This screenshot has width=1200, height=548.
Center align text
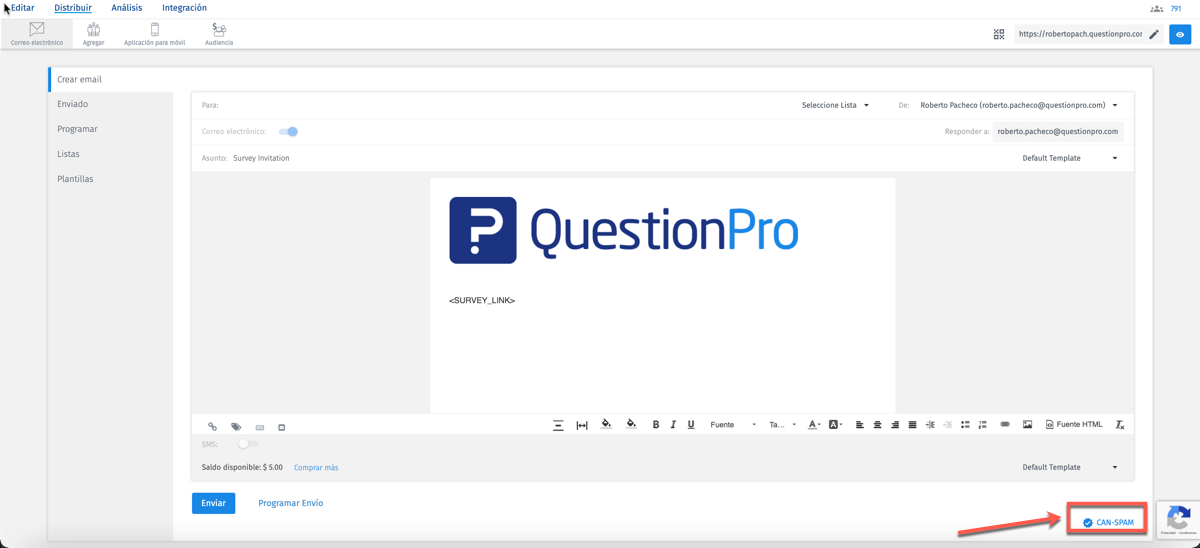coord(878,425)
